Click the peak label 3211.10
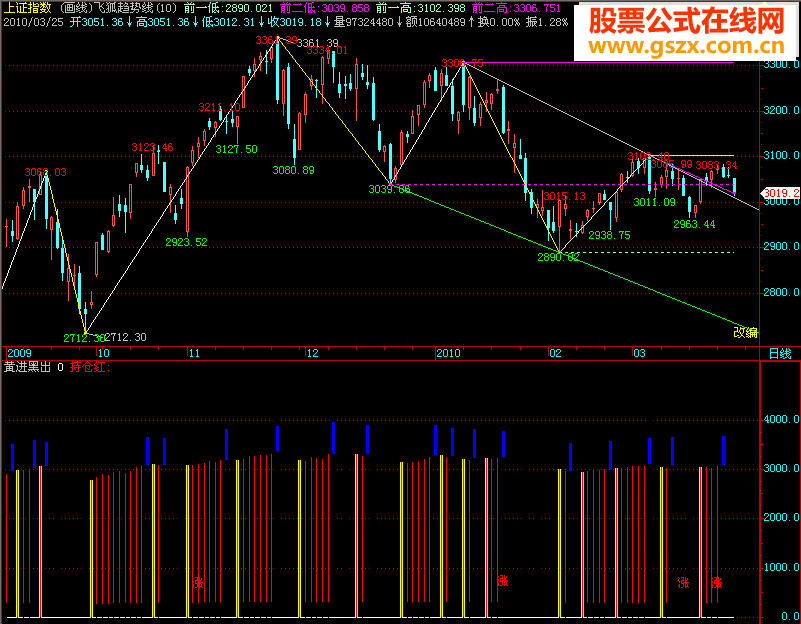The height and width of the screenshot is (624, 801). coord(219,107)
